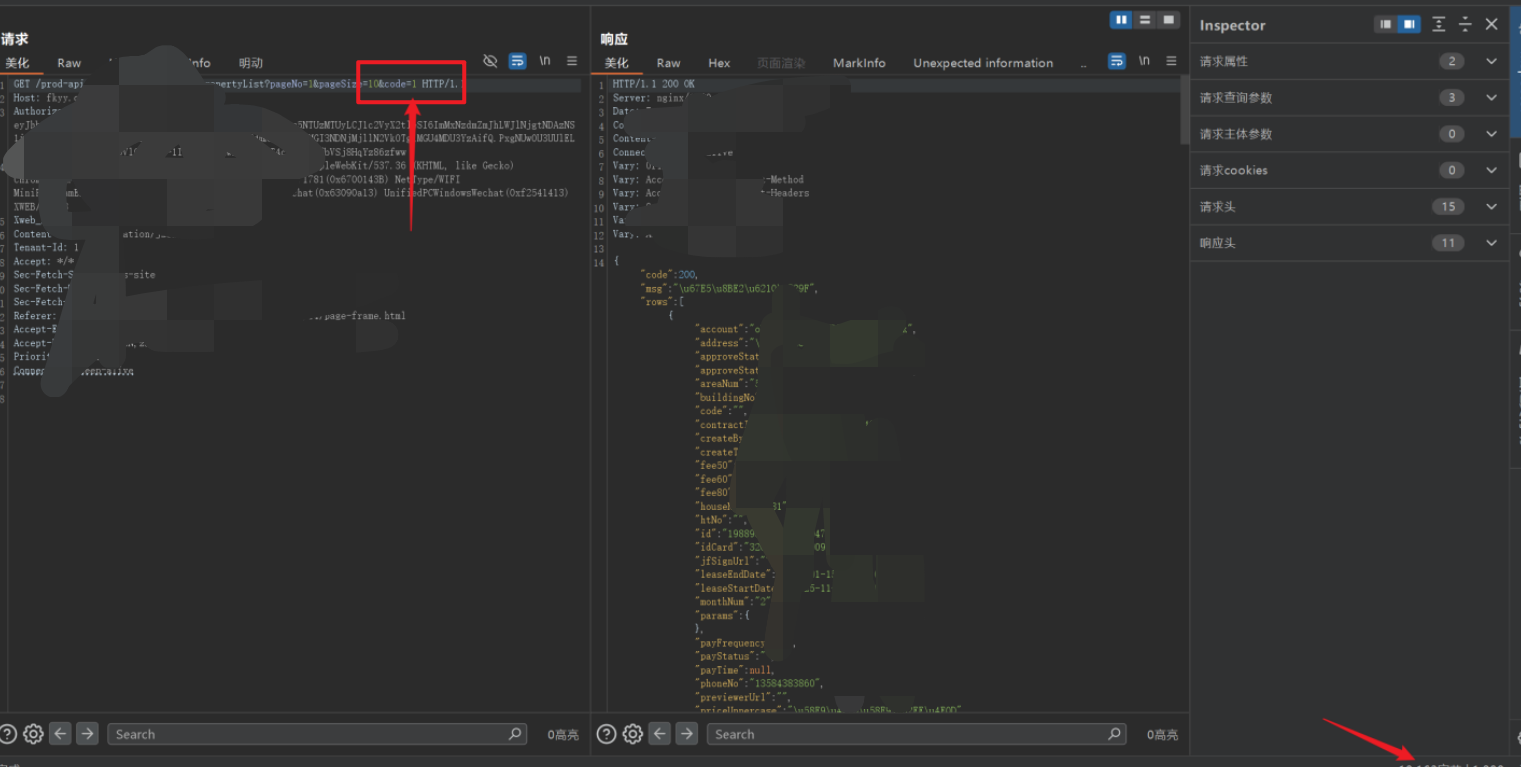The width and height of the screenshot is (1521, 767).
Task: Open the Unexpected information response tab
Action: pyautogui.click(x=983, y=63)
